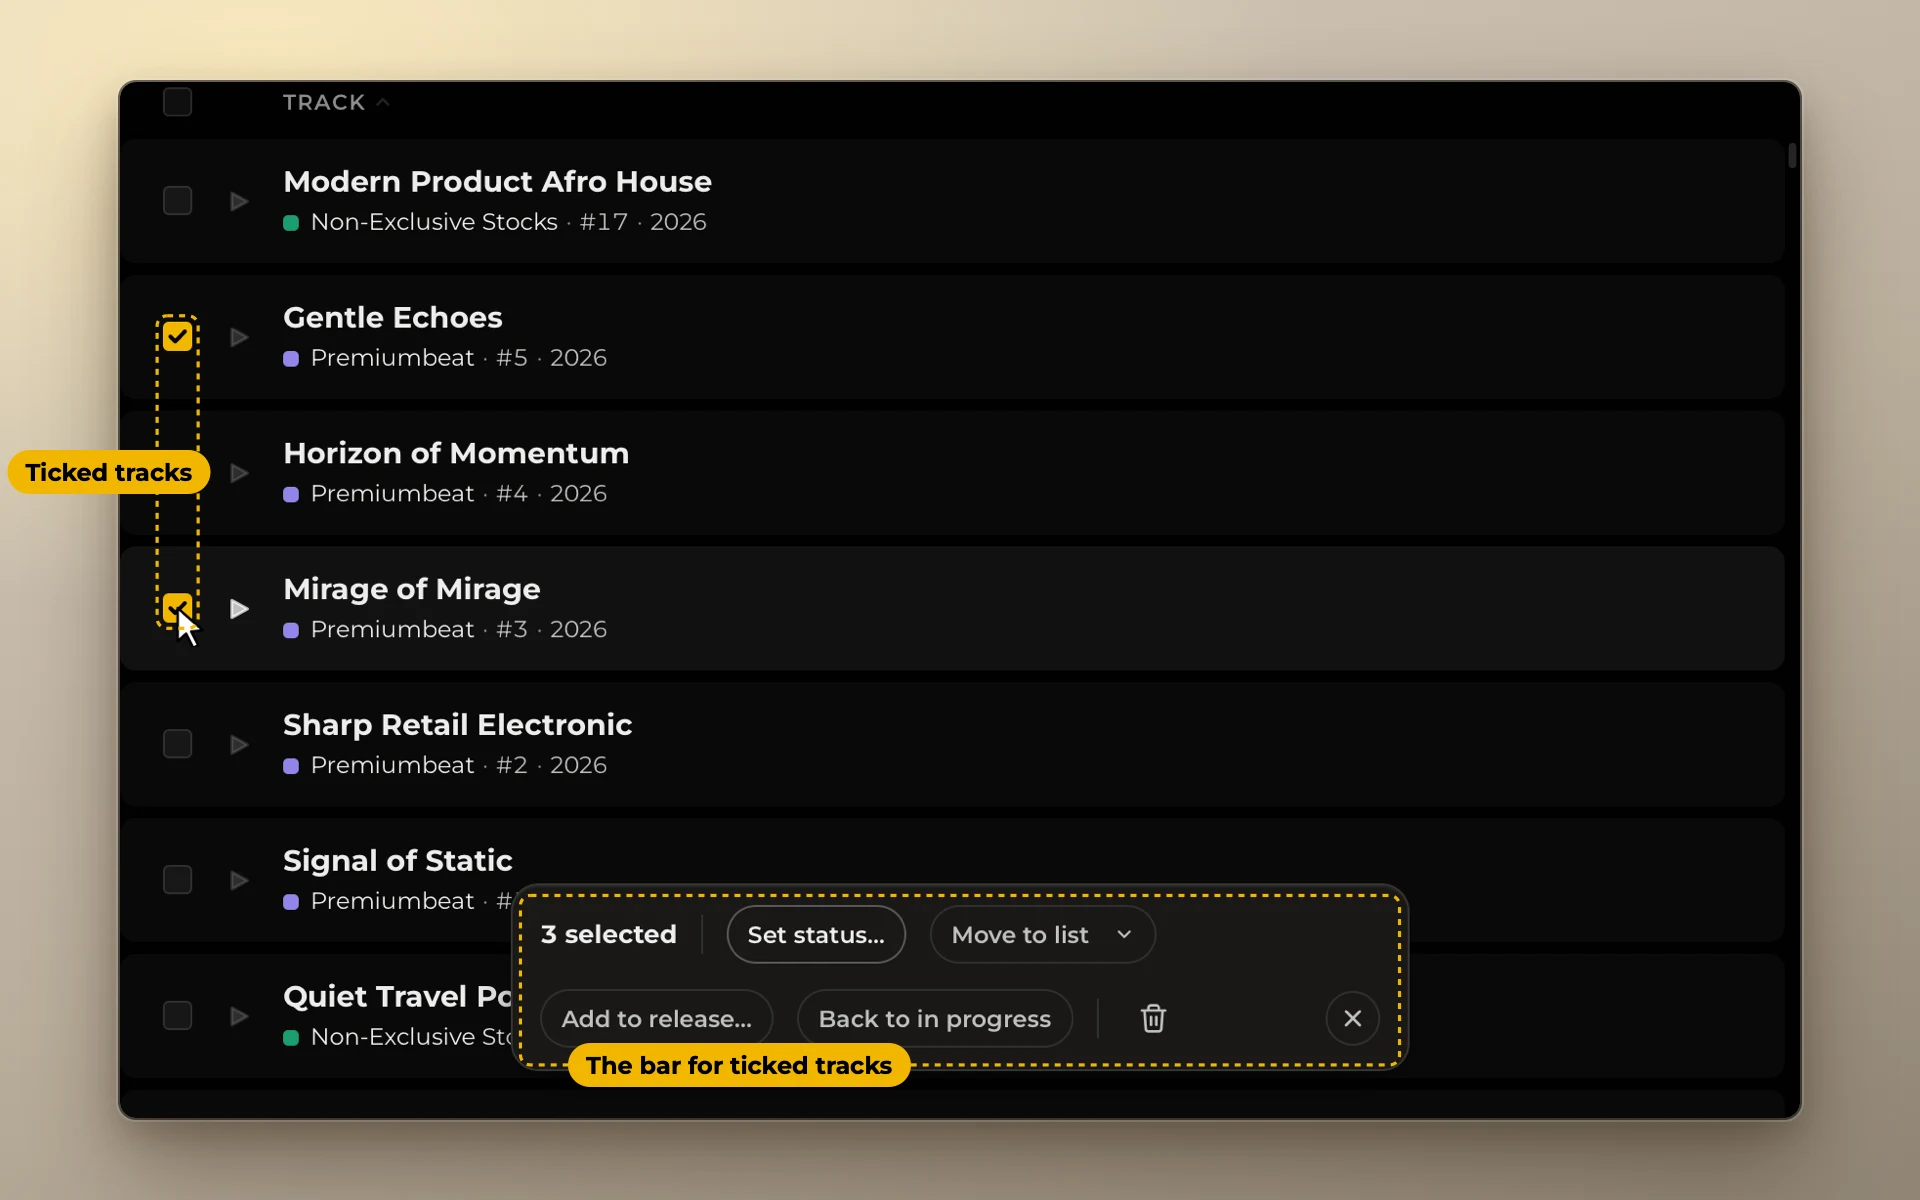Open the Move to list dropdown
Viewport: 1920px width, 1200px height.
tap(1042, 935)
